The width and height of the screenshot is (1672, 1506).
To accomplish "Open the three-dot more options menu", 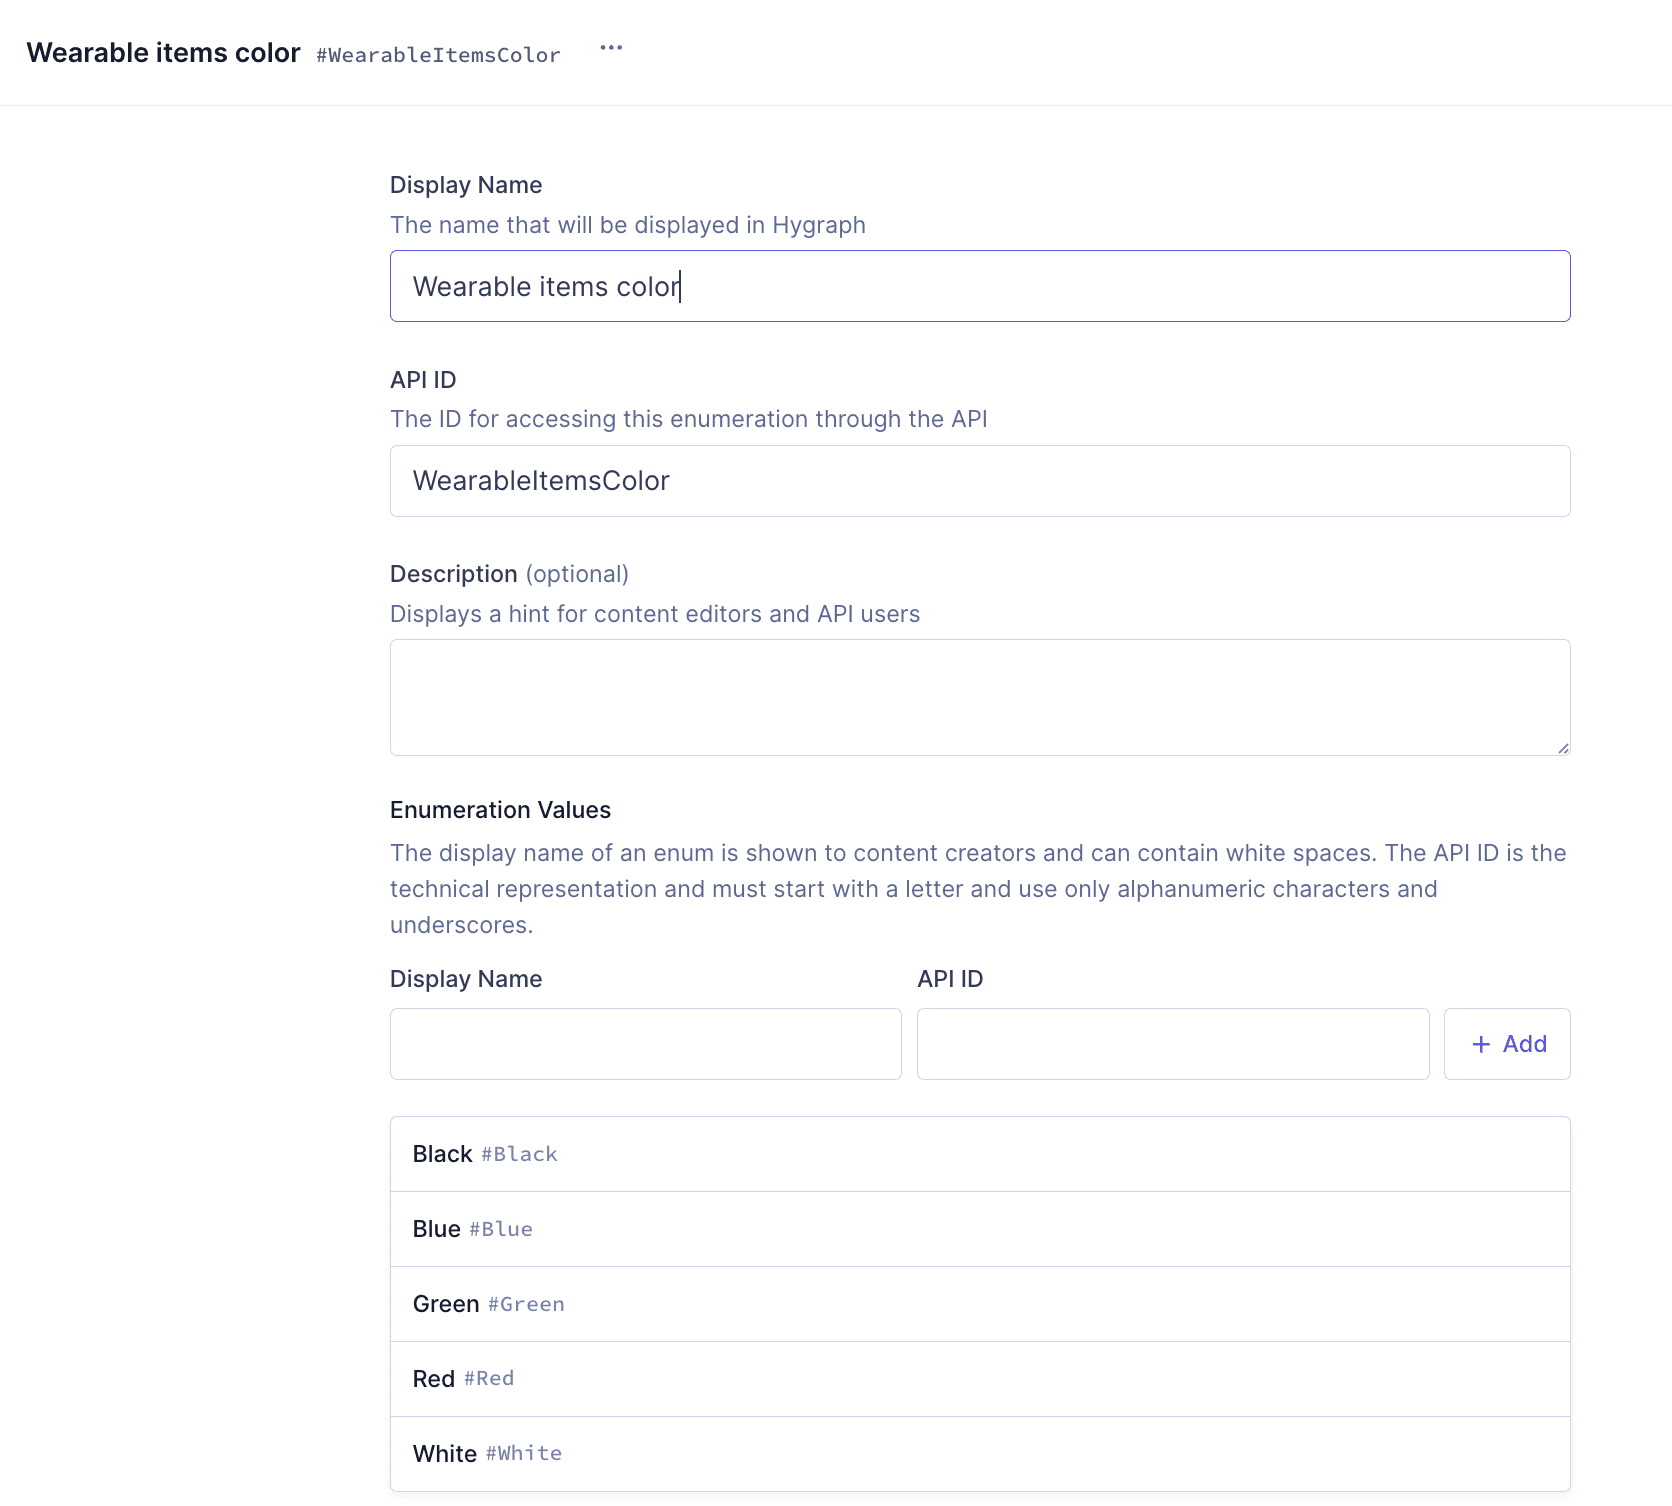I will click(611, 48).
